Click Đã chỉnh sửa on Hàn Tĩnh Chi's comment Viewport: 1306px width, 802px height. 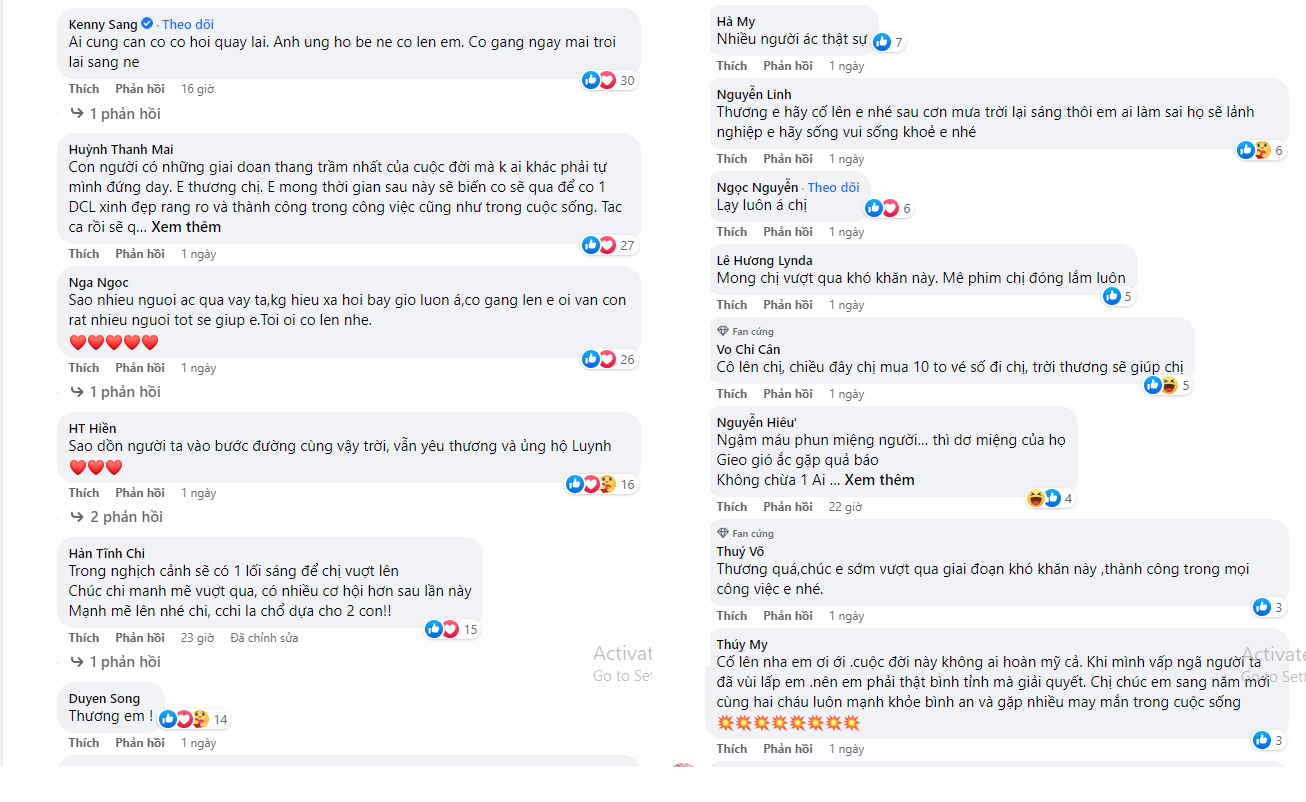(x=264, y=638)
